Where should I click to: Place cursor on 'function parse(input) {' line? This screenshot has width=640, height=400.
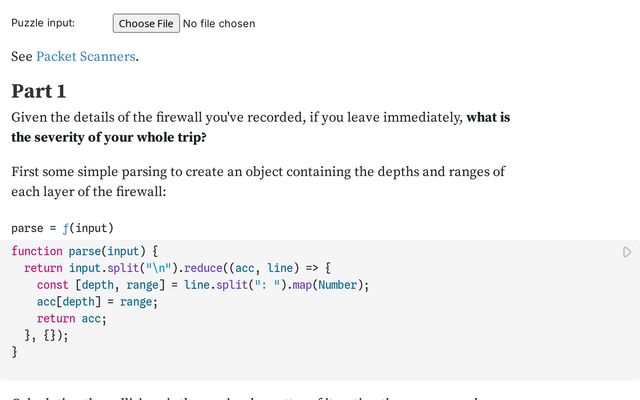pyautogui.click(x=85, y=251)
